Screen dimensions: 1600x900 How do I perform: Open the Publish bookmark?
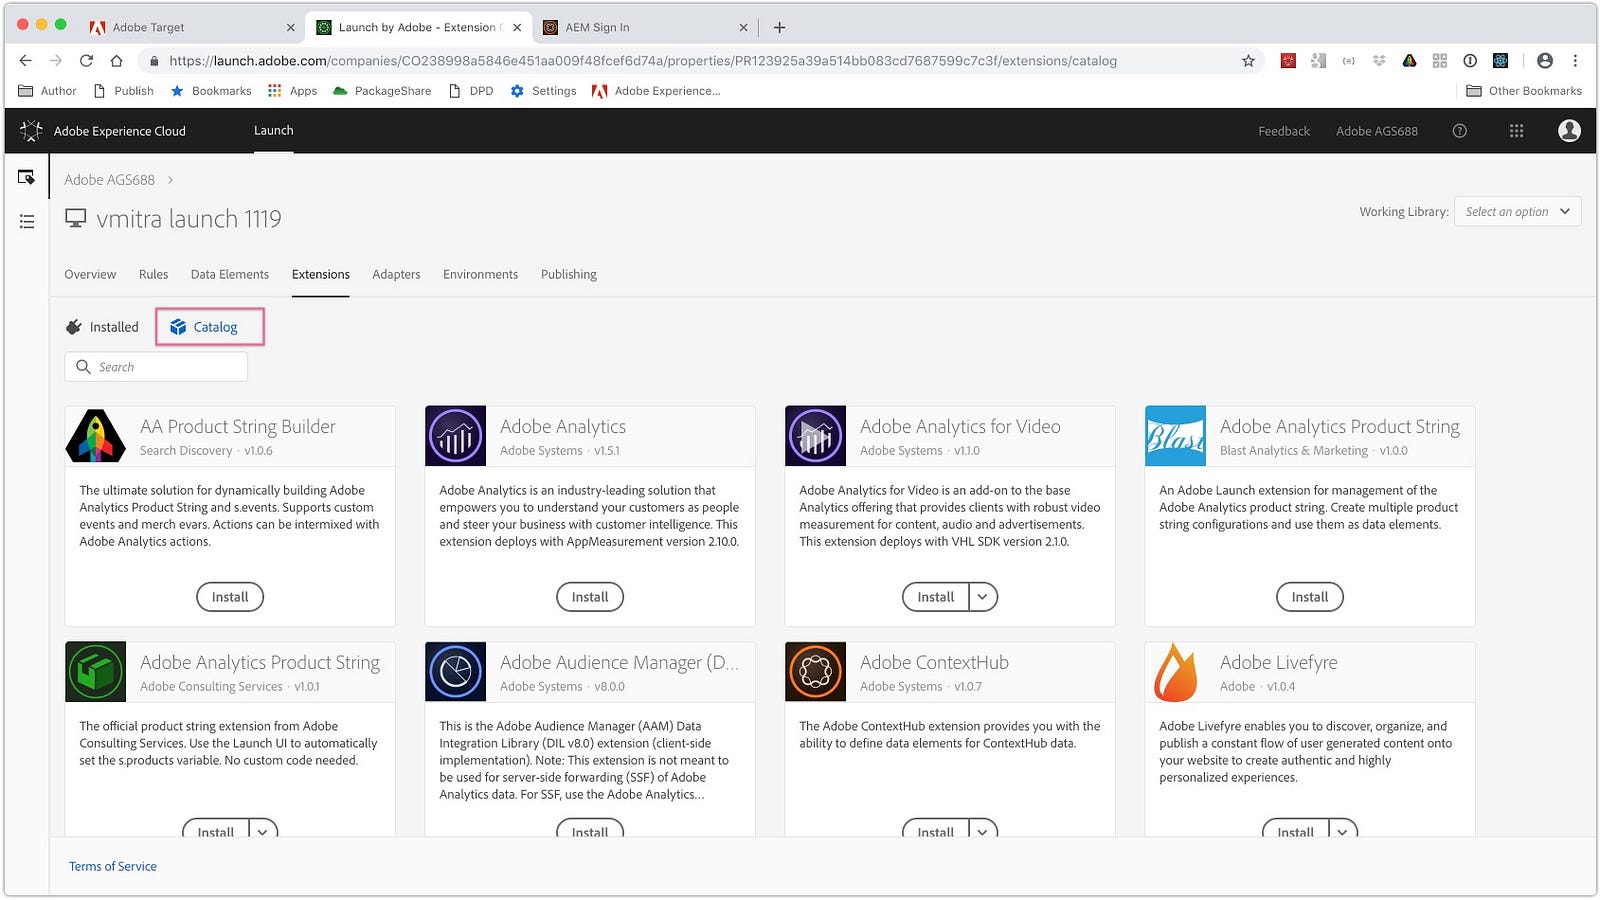coord(123,91)
